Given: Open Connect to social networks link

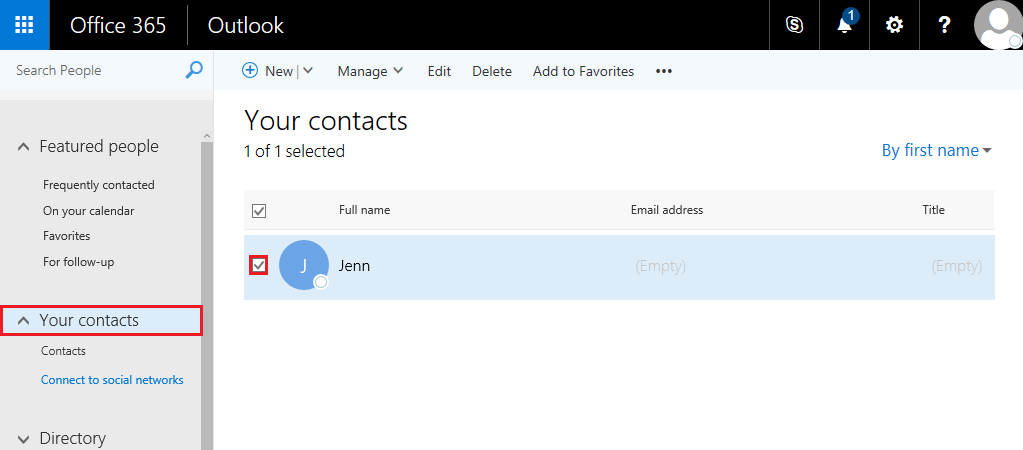Looking at the screenshot, I should point(112,380).
